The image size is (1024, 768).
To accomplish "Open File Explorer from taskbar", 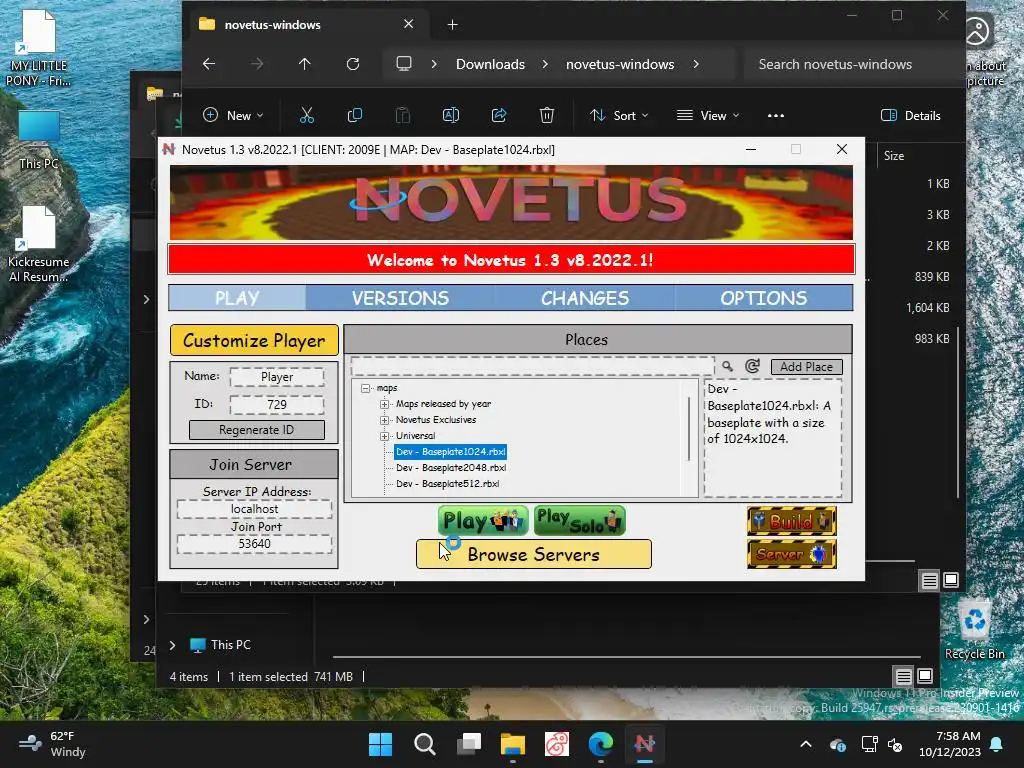I will point(513,744).
